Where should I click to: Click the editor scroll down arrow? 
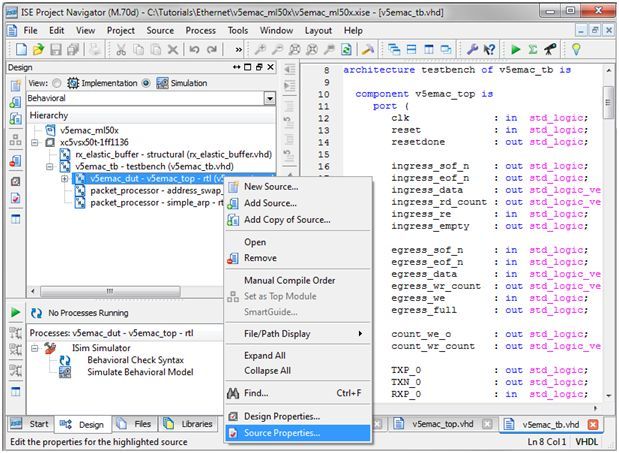coord(608,395)
